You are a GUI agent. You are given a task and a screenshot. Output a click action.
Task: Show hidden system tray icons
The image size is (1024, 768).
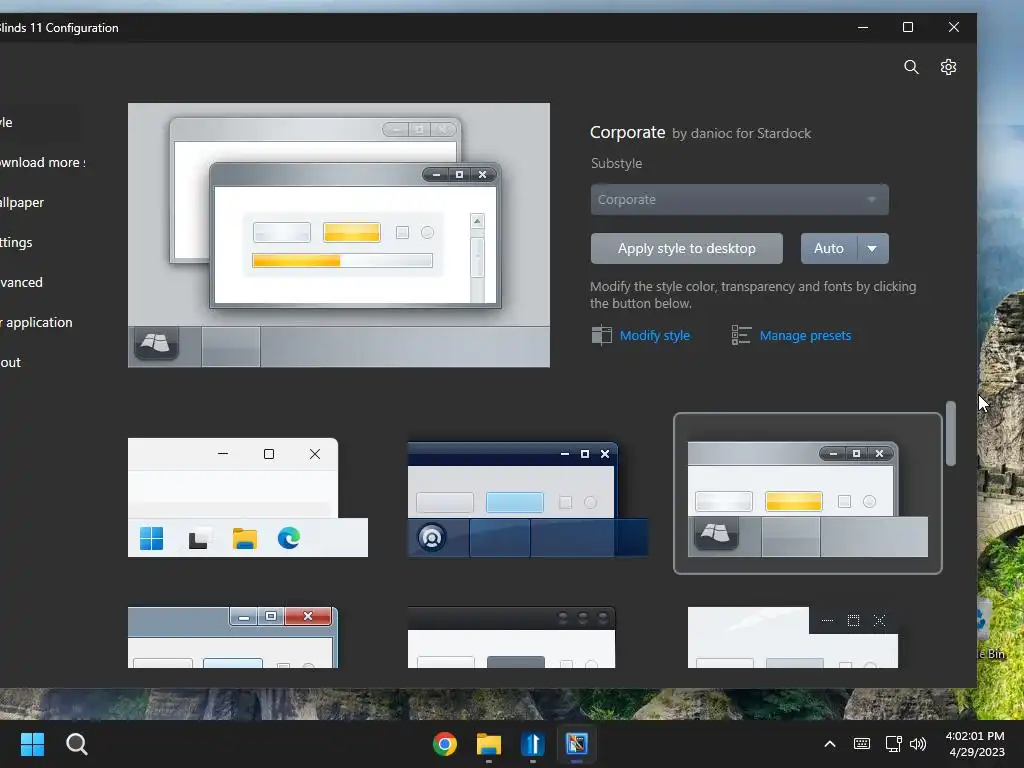[829, 744]
